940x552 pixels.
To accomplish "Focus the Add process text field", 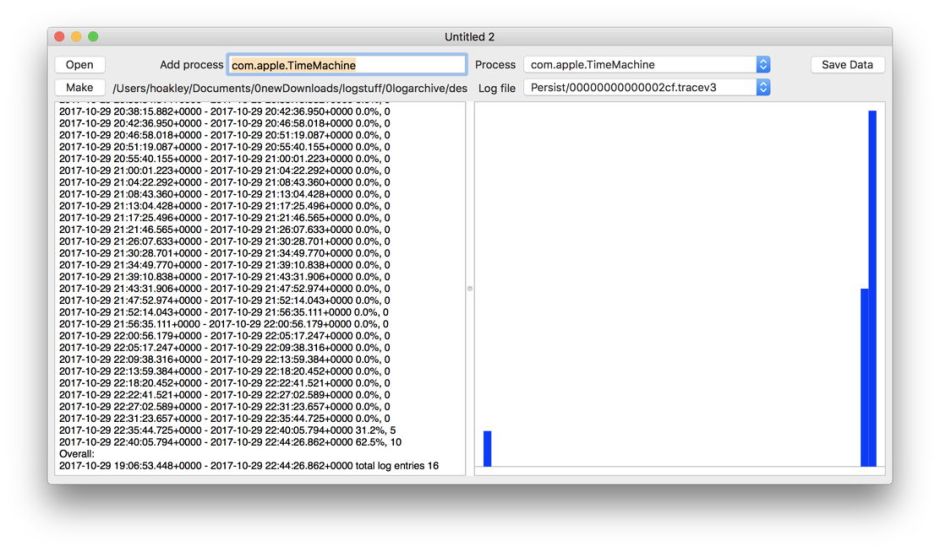I will tap(346, 65).
